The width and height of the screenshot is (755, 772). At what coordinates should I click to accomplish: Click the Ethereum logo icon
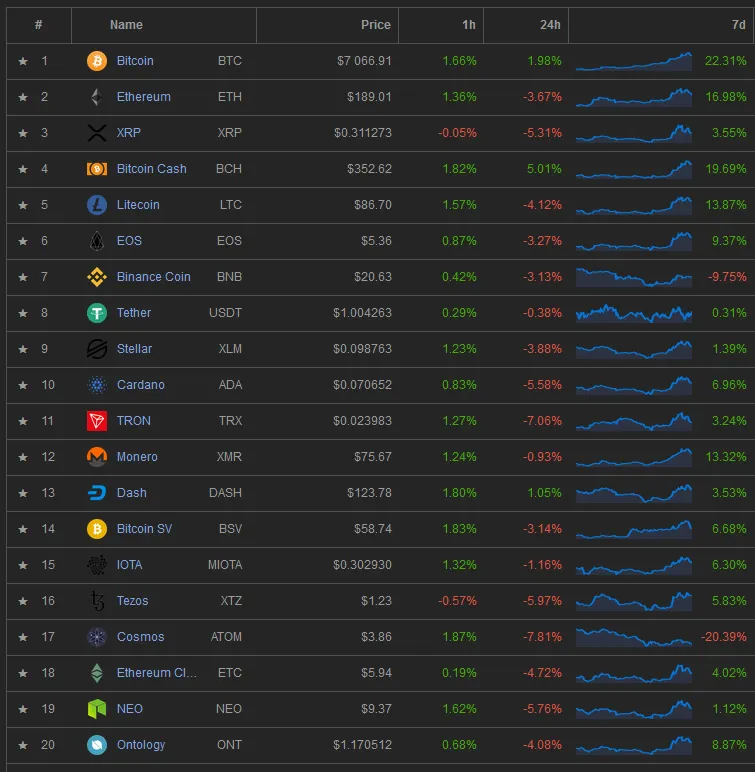(x=97, y=97)
